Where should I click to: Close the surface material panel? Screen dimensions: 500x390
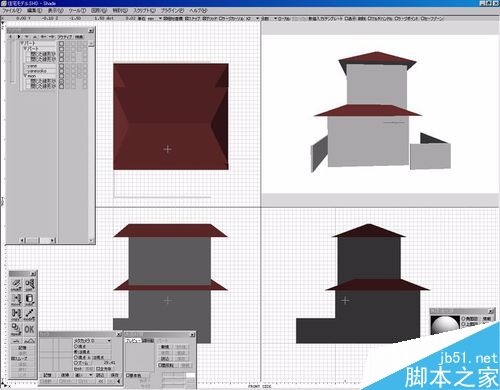click(192, 335)
